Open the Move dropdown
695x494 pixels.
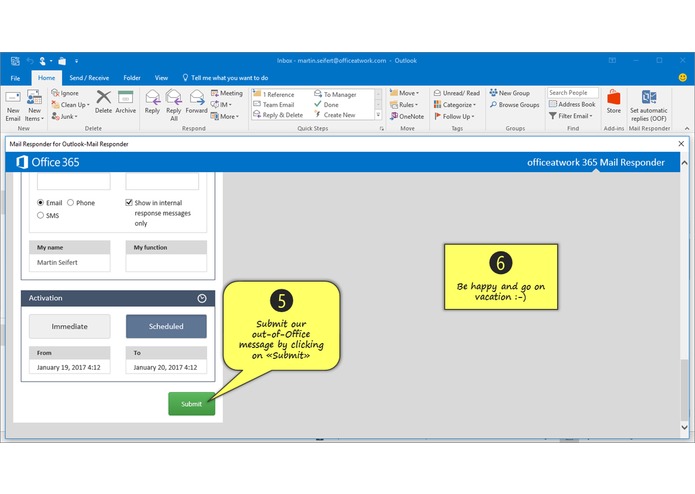pyautogui.click(x=404, y=93)
